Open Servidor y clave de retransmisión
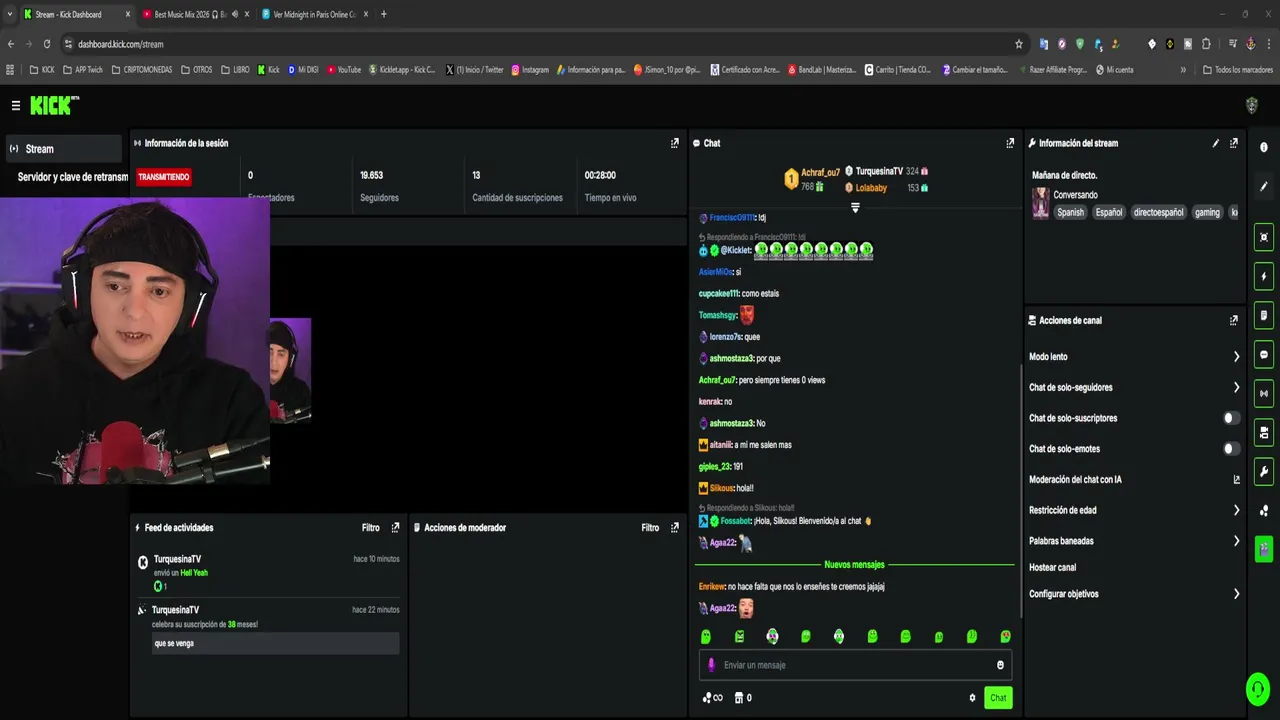This screenshot has width=1280, height=720. (x=73, y=177)
